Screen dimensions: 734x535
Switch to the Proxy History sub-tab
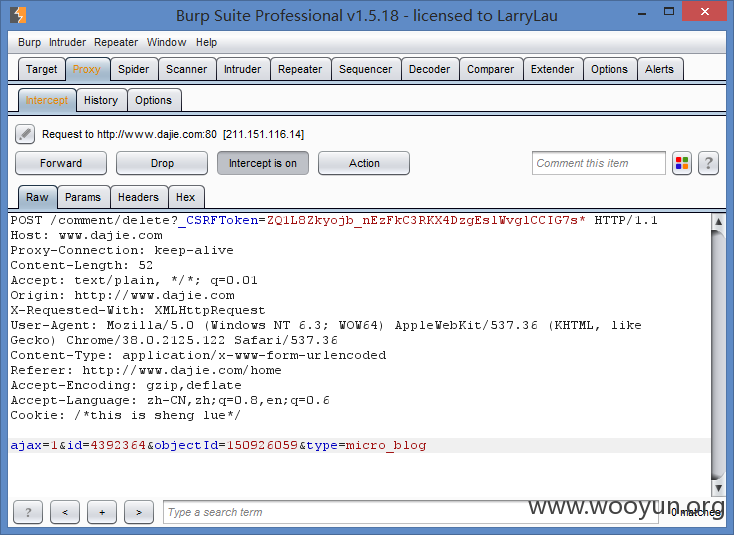coord(101,100)
